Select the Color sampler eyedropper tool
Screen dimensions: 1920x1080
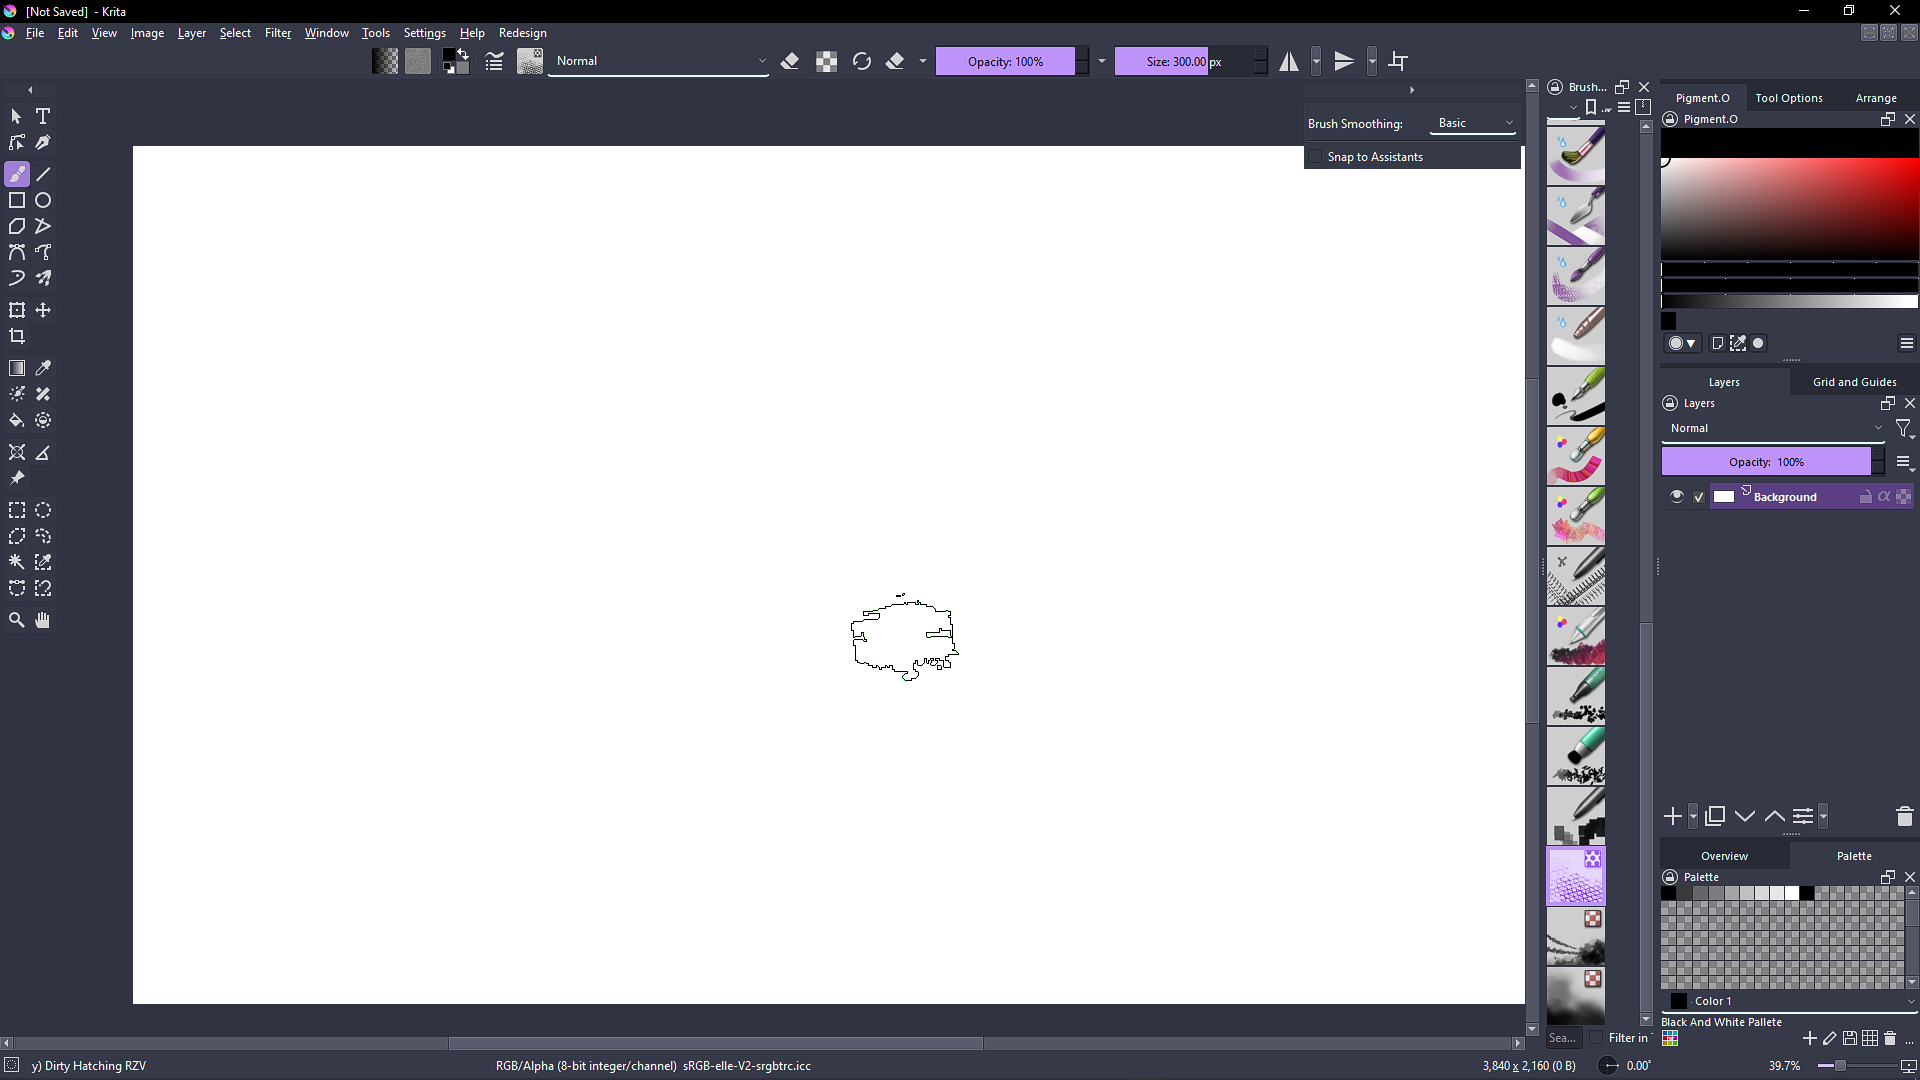coord(43,369)
